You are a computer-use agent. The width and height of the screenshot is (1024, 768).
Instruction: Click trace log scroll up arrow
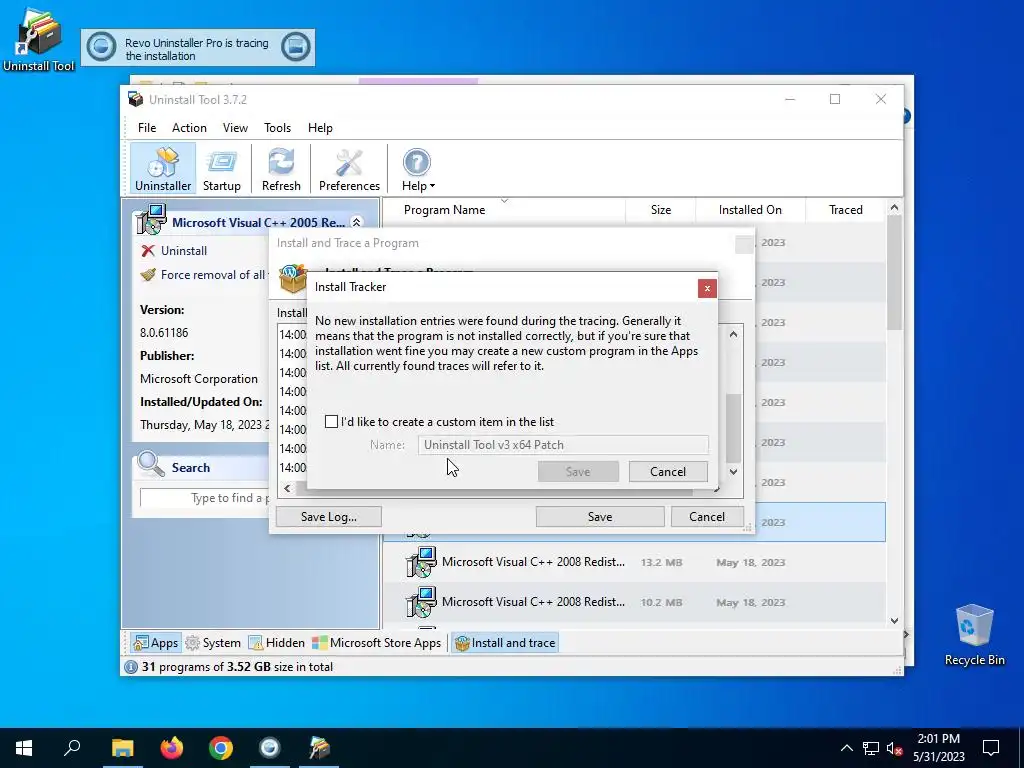point(733,334)
